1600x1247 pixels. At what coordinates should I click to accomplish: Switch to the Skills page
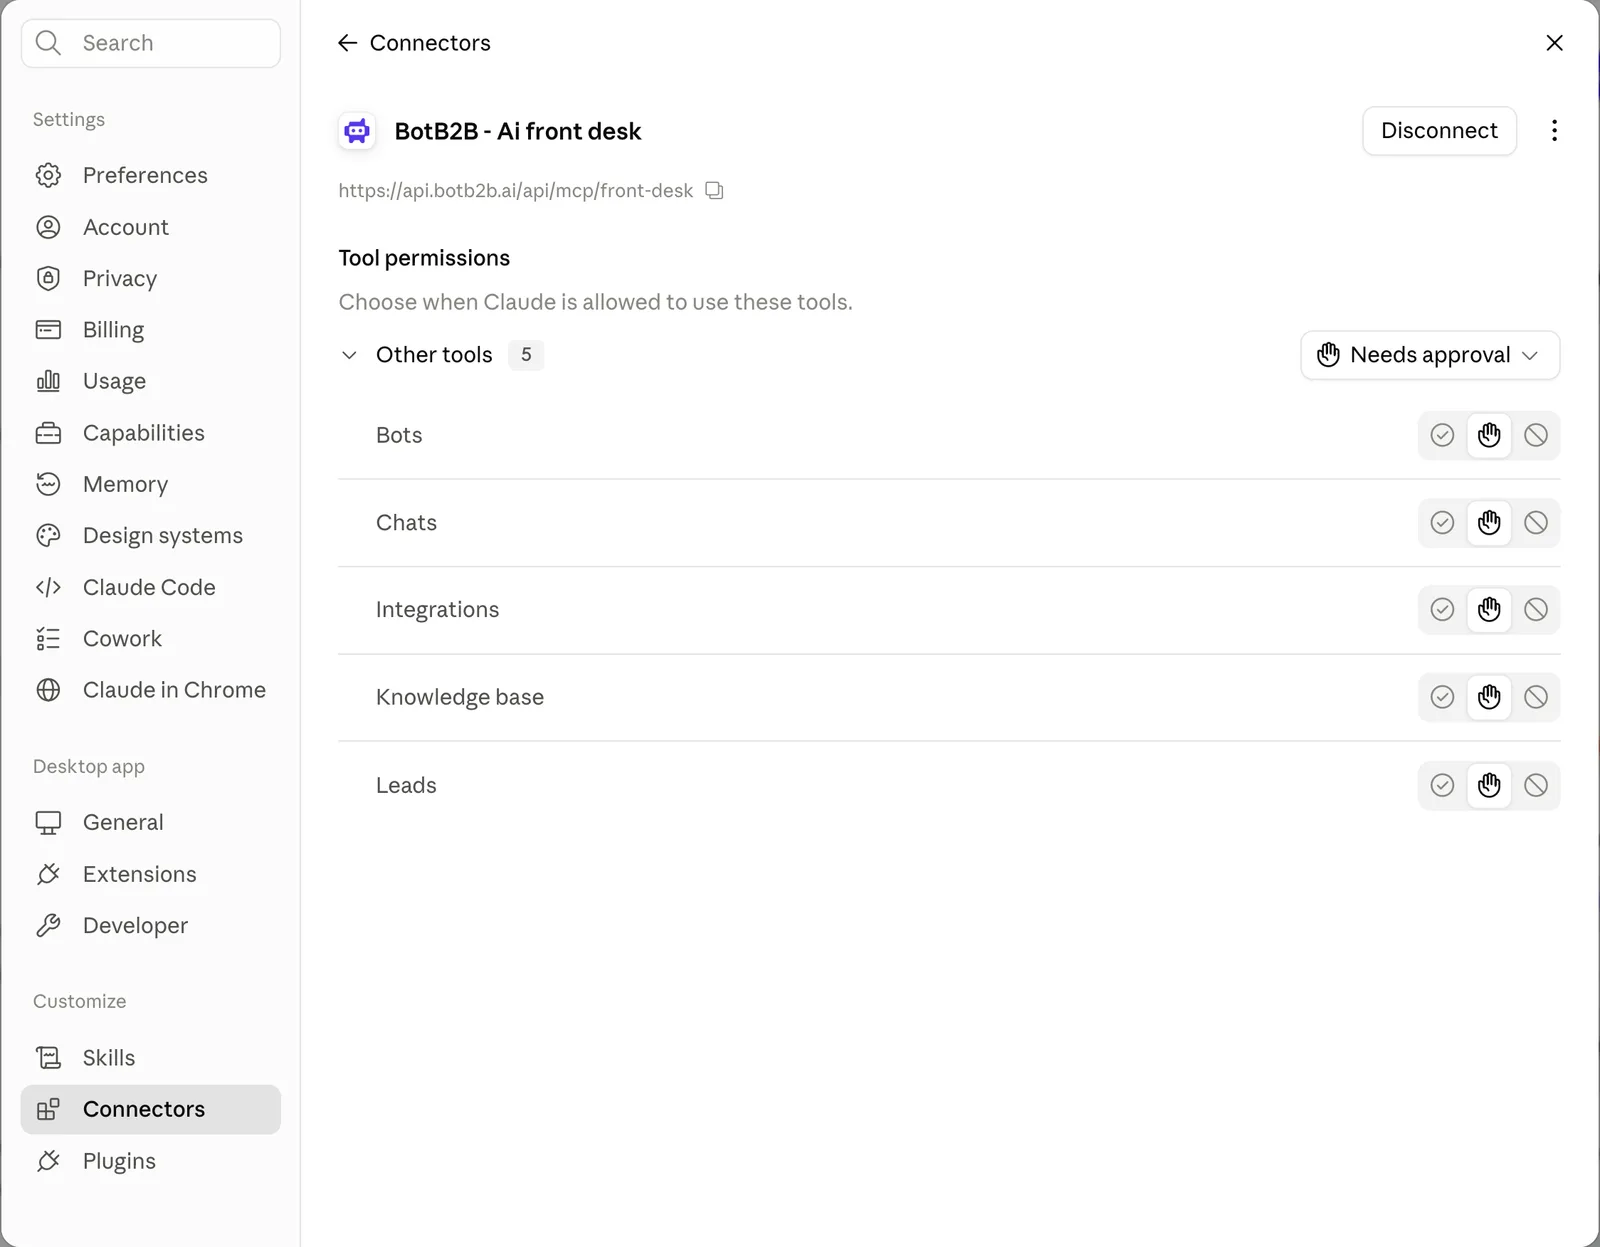pyautogui.click(x=151, y=1058)
